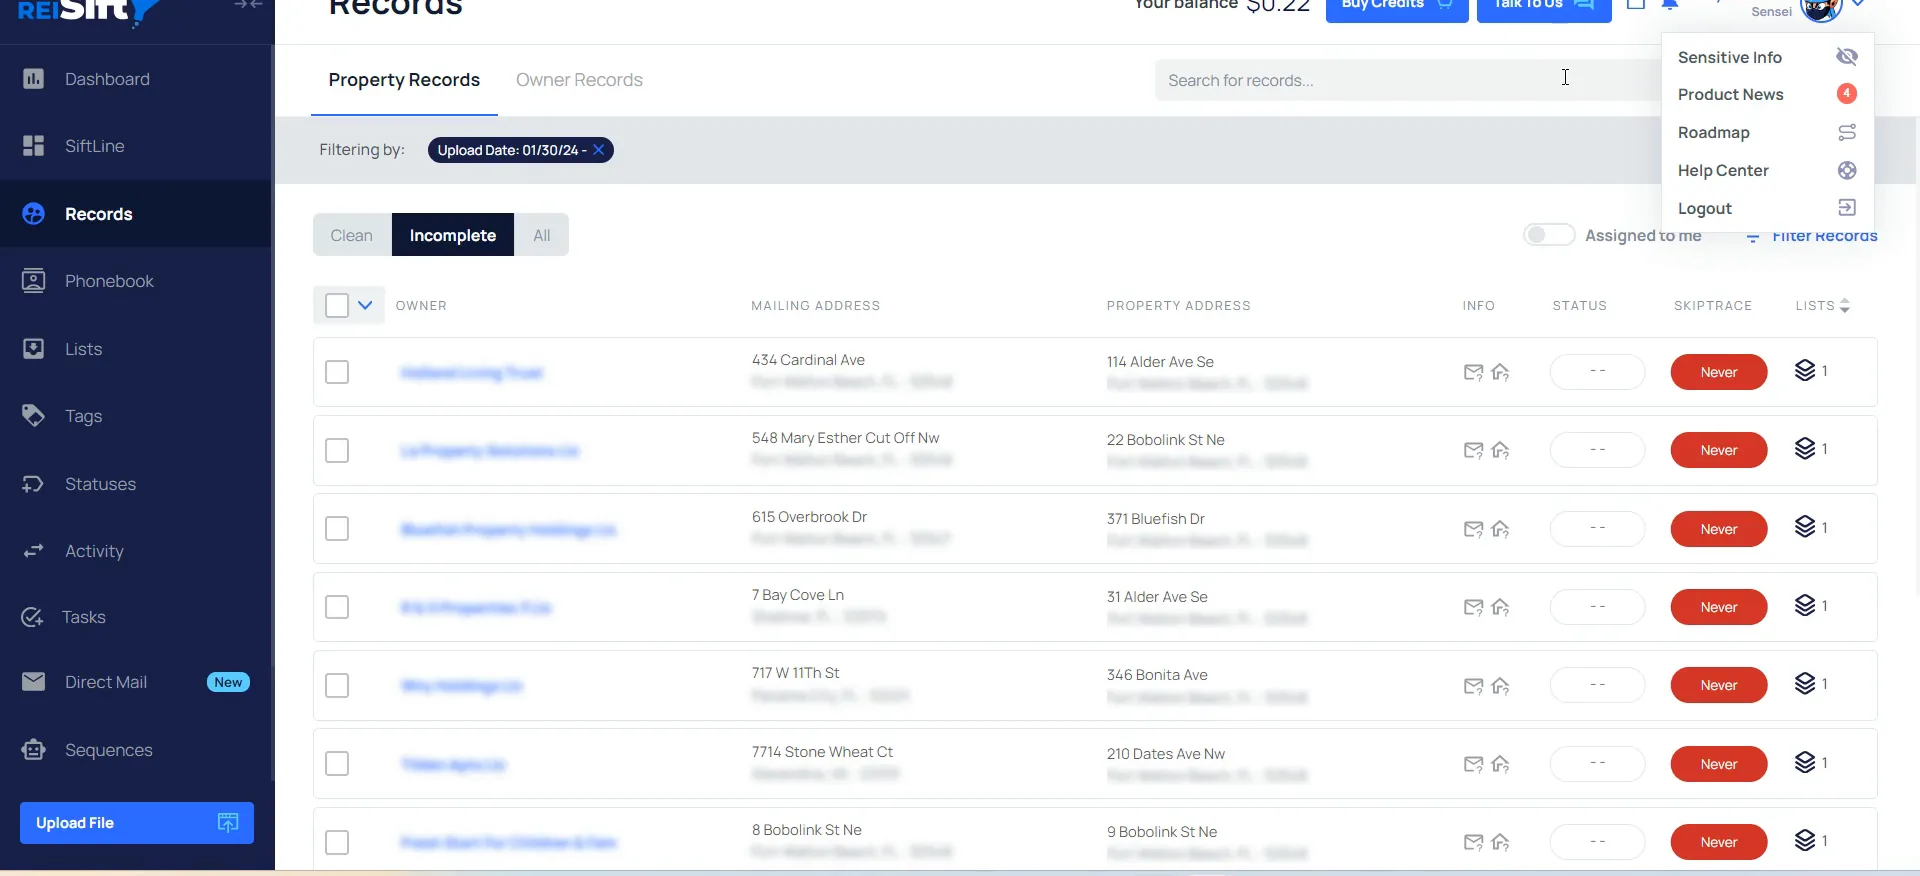Open status dropdown for 114 Alder Ave Se
Screen dimensions: 1920x876
pos(1597,372)
